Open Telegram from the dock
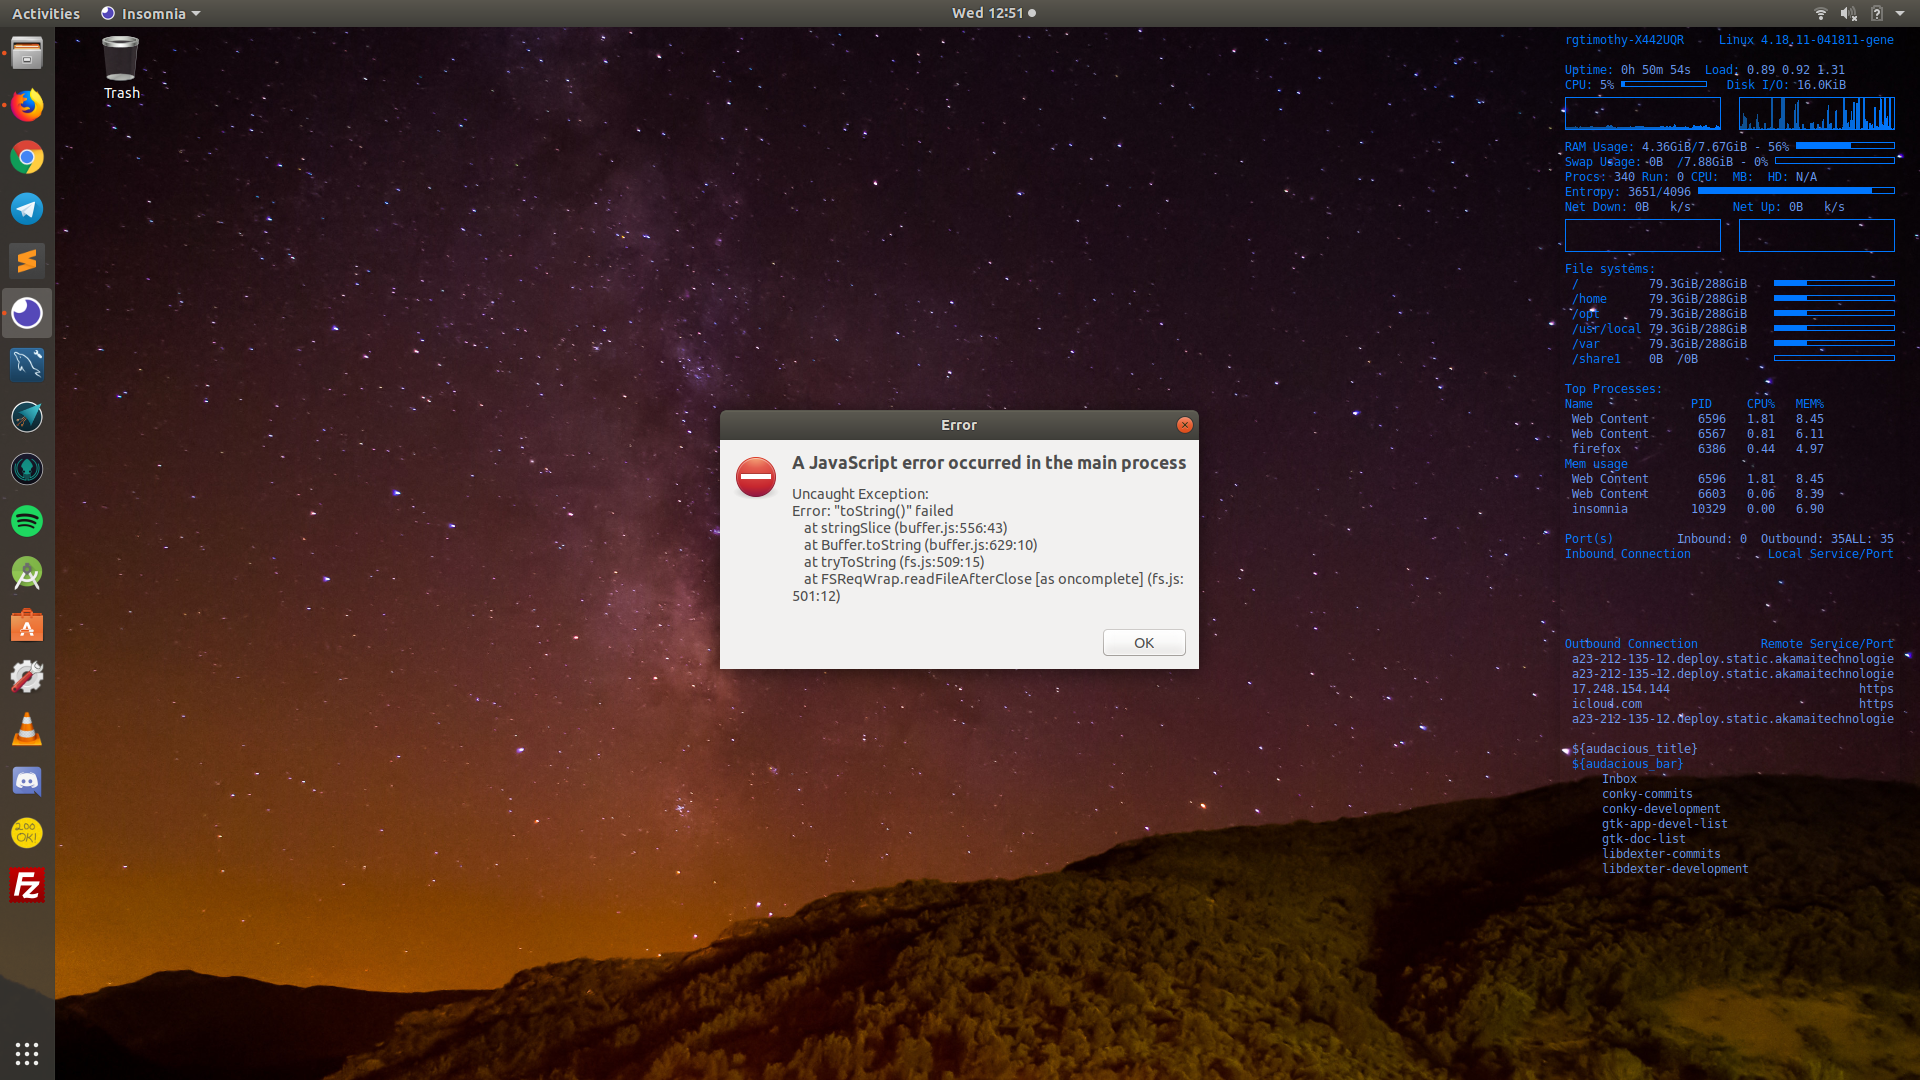The image size is (1920, 1080). [x=27, y=209]
